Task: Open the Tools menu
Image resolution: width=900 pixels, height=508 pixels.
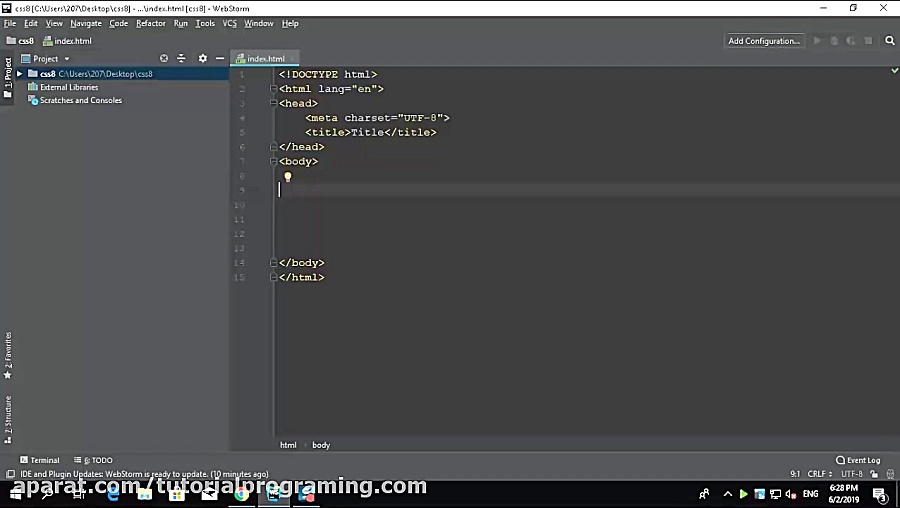Action: coord(205,24)
